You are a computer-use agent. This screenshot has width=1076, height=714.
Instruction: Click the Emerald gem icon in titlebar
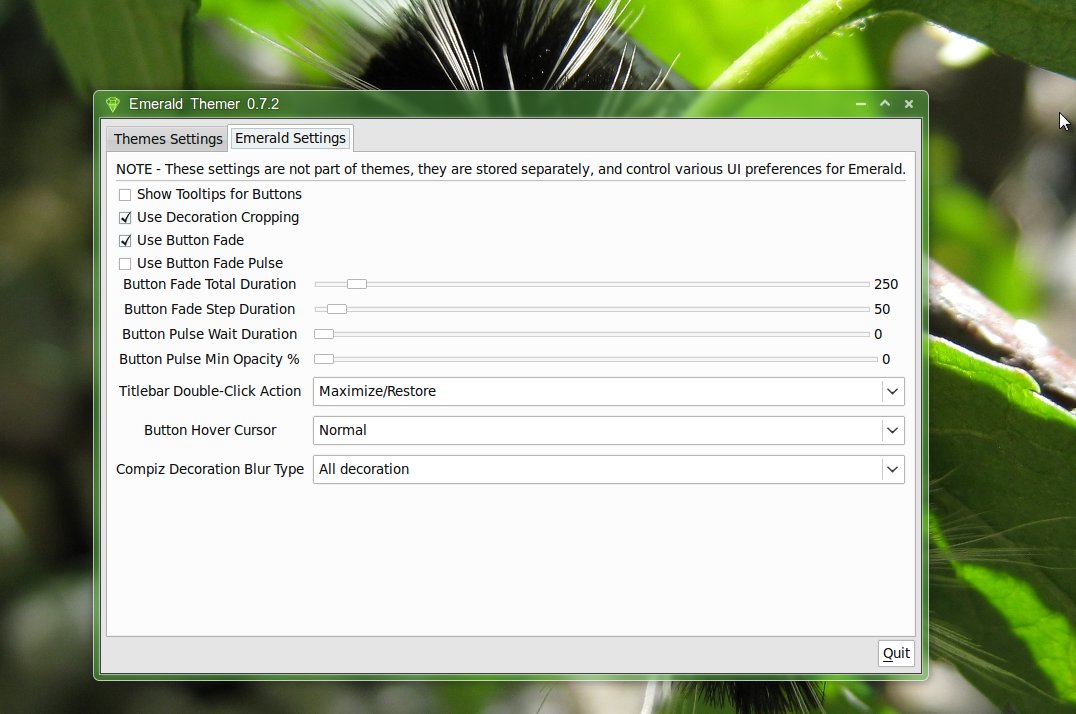pyautogui.click(x=113, y=104)
